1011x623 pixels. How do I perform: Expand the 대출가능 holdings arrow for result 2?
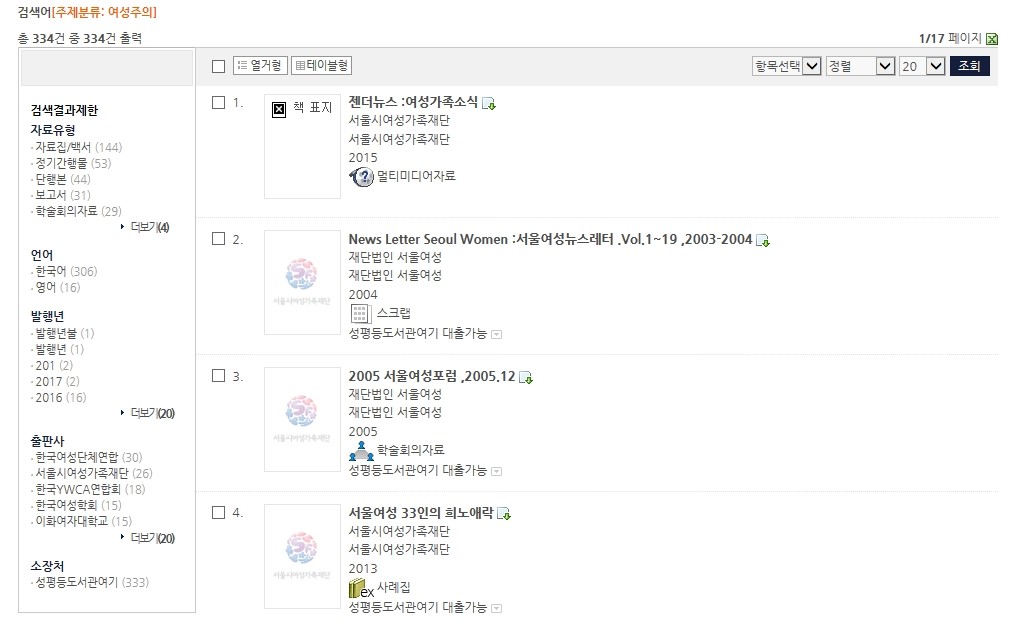pyautogui.click(x=496, y=335)
